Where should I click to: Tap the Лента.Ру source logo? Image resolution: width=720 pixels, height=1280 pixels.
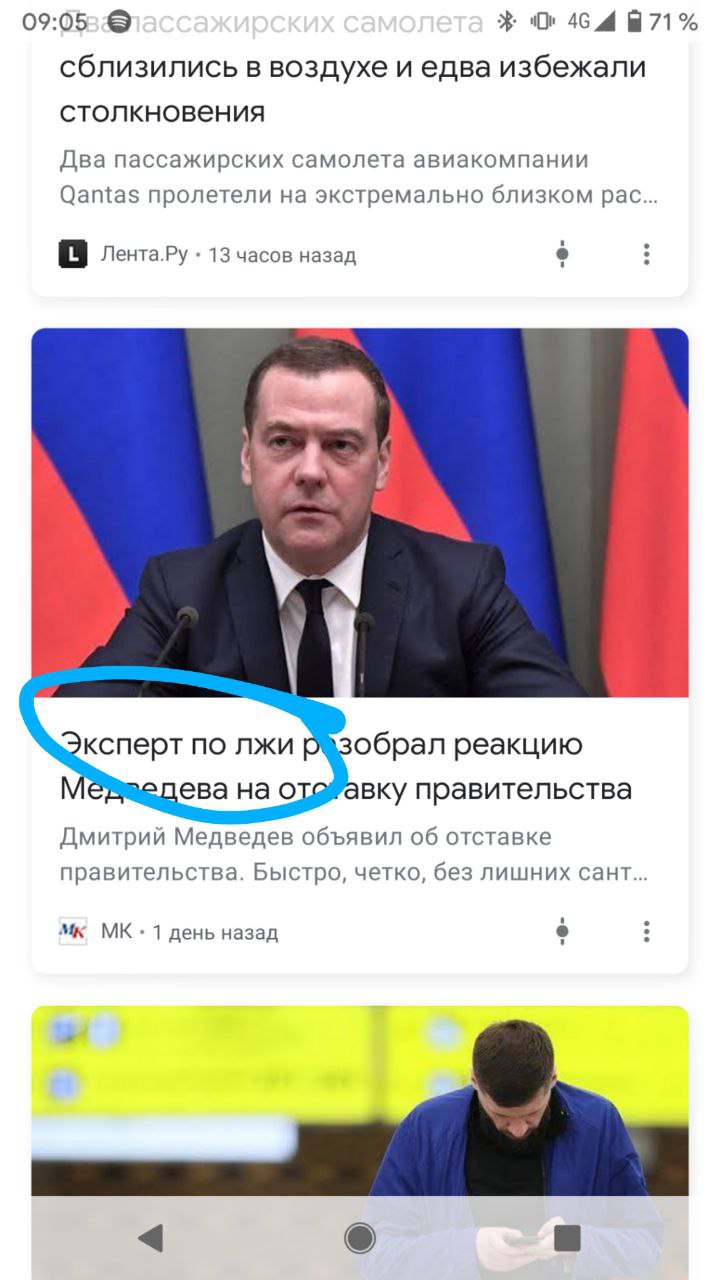(73, 254)
